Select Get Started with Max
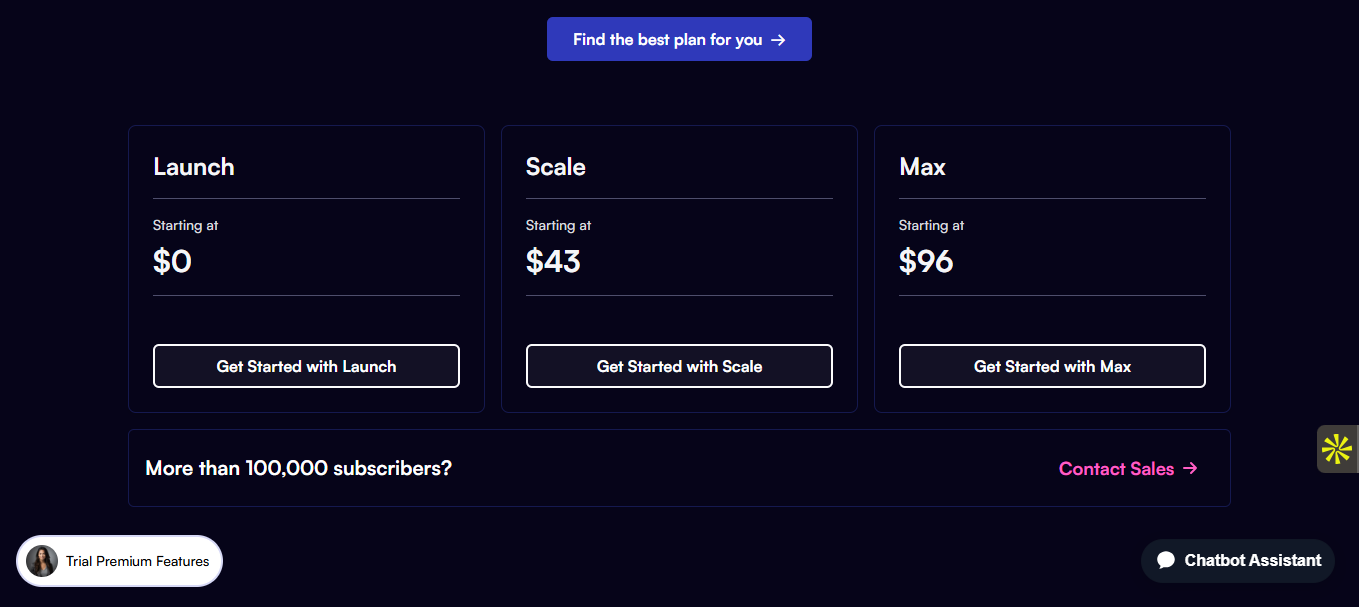This screenshot has width=1359, height=607. tap(1052, 366)
